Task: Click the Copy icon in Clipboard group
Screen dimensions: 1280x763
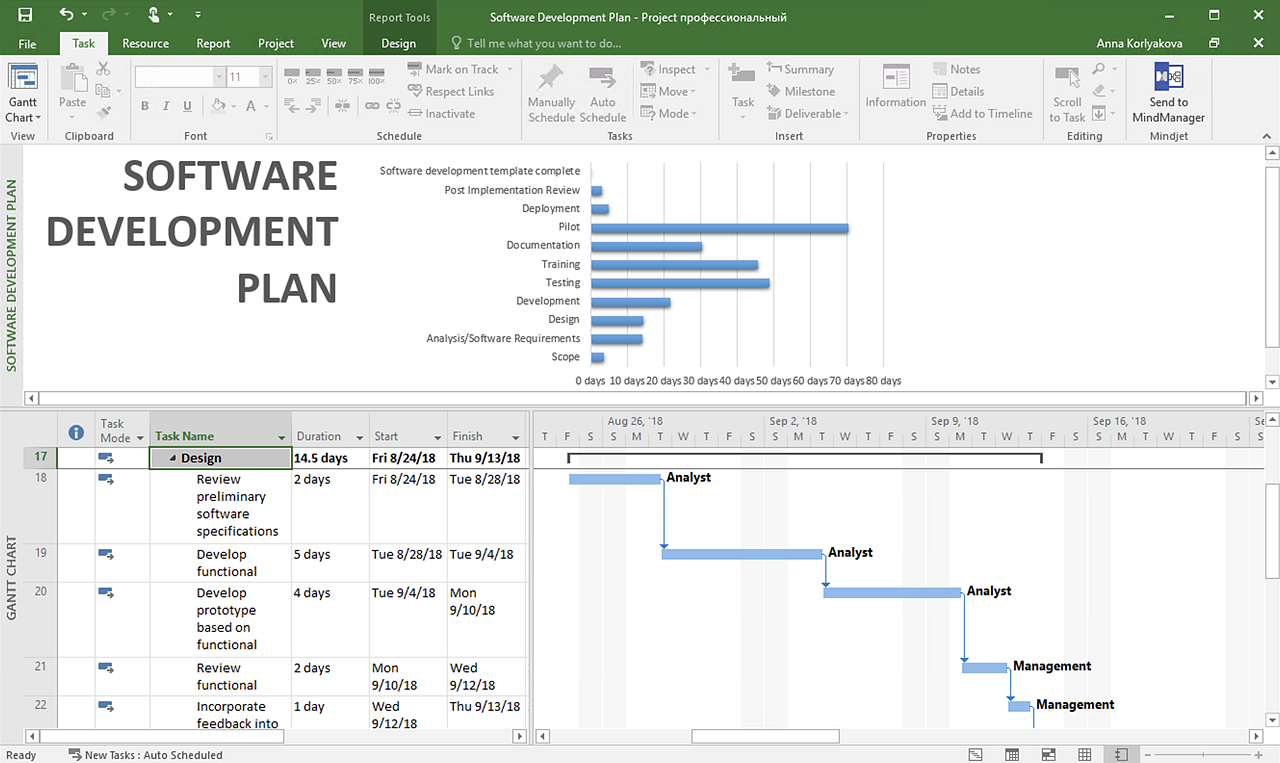Action: (103, 91)
